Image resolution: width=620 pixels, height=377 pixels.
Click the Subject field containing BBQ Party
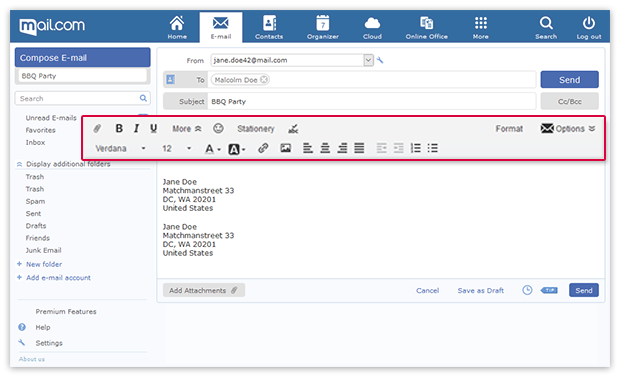click(372, 101)
